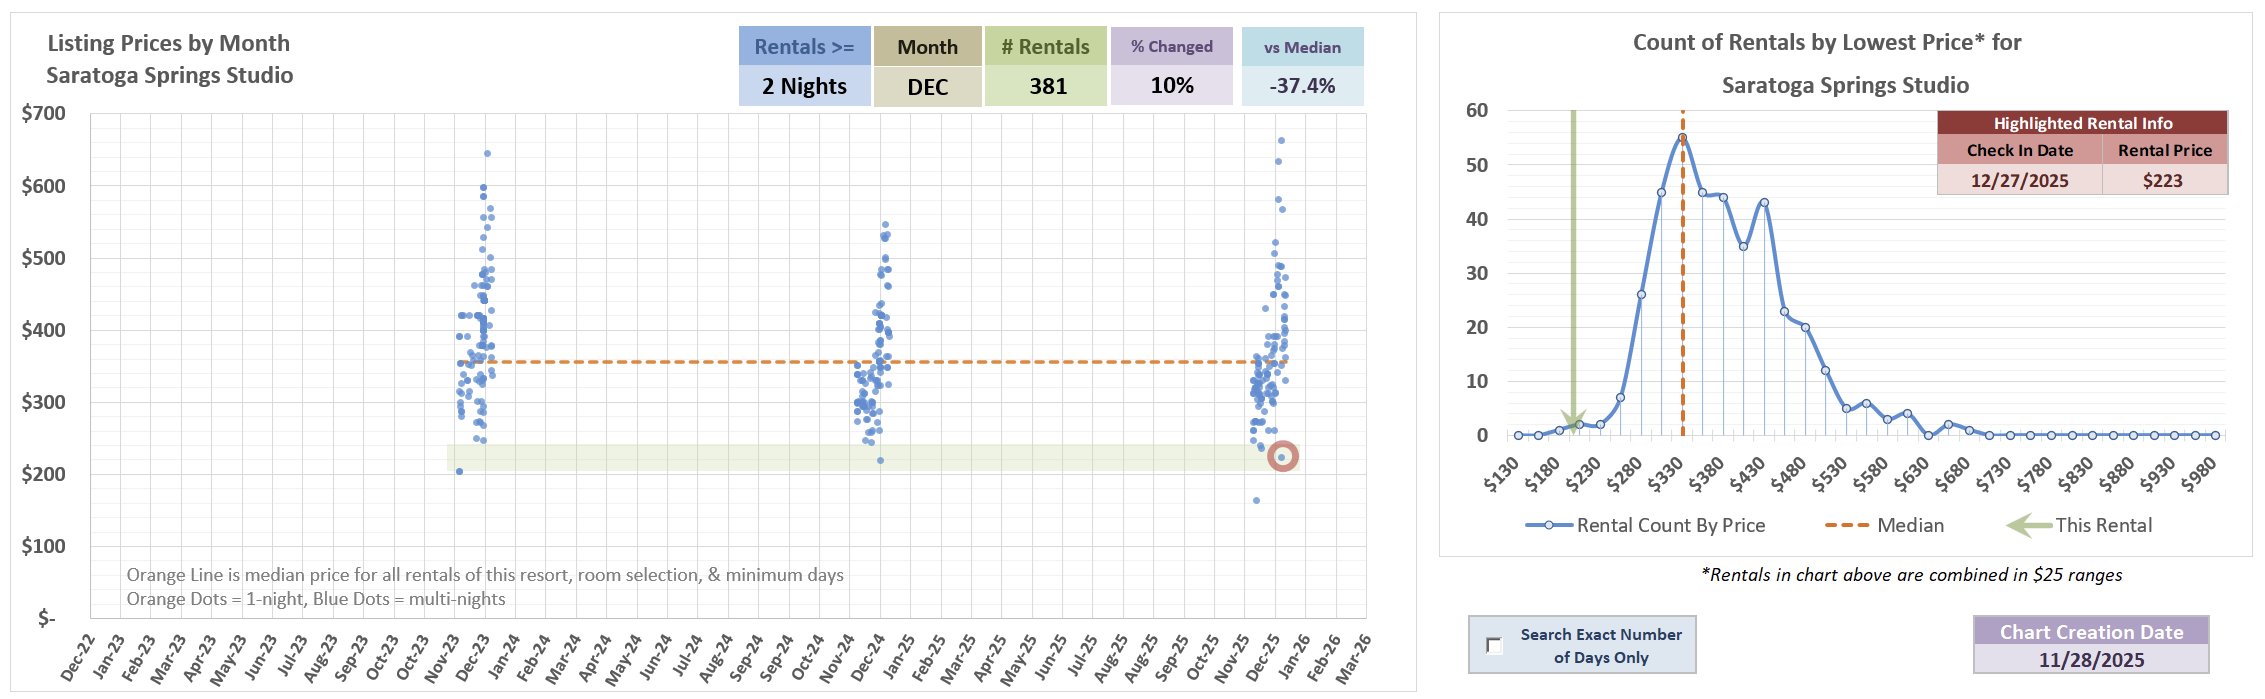Click the Median legend entry
2265x699 pixels.
pos(1884,525)
